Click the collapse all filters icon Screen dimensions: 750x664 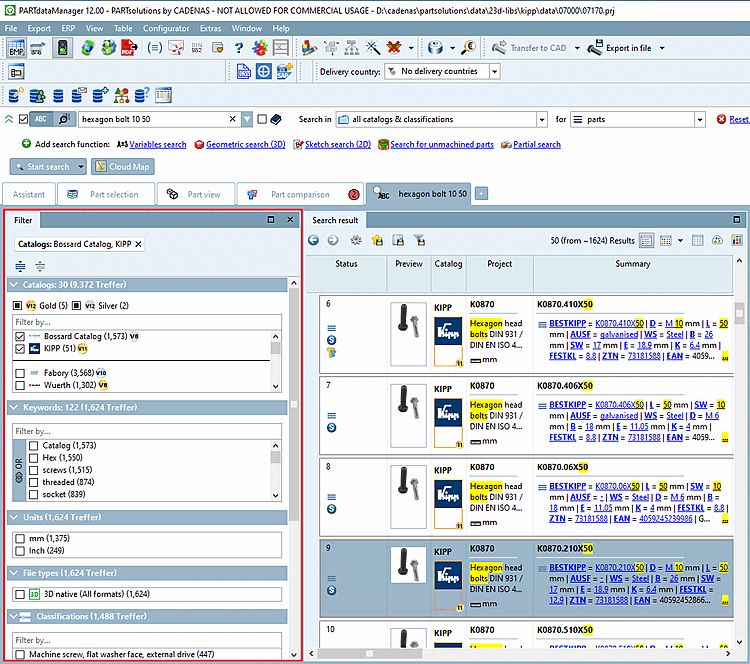pos(40,266)
